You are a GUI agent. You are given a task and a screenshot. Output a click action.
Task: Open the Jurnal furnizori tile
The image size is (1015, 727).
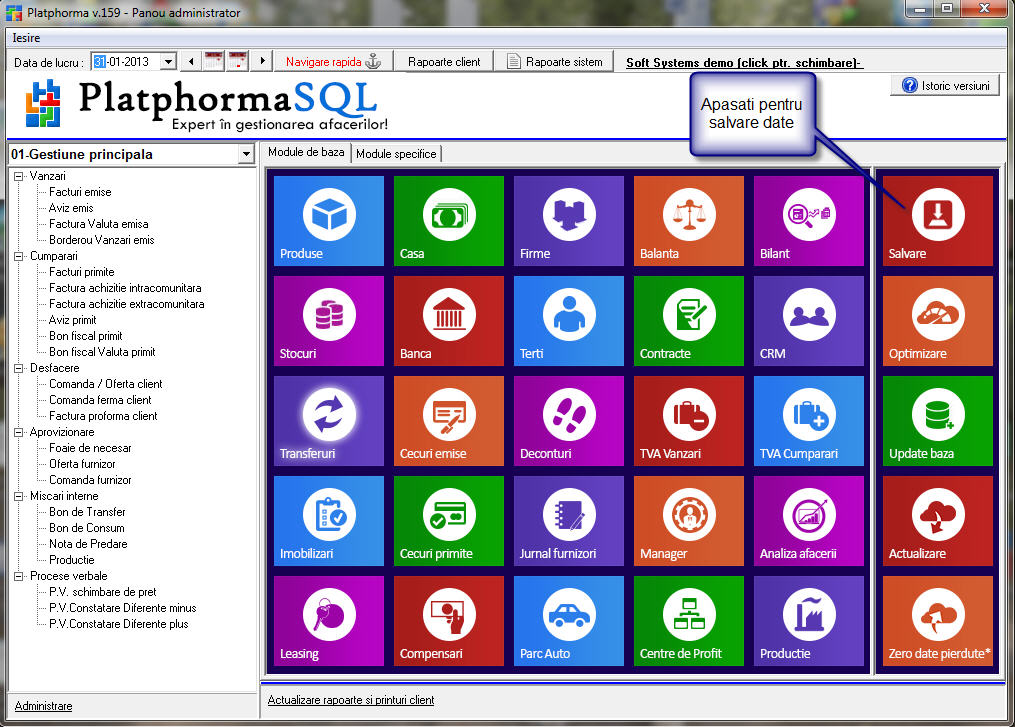click(x=569, y=521)
